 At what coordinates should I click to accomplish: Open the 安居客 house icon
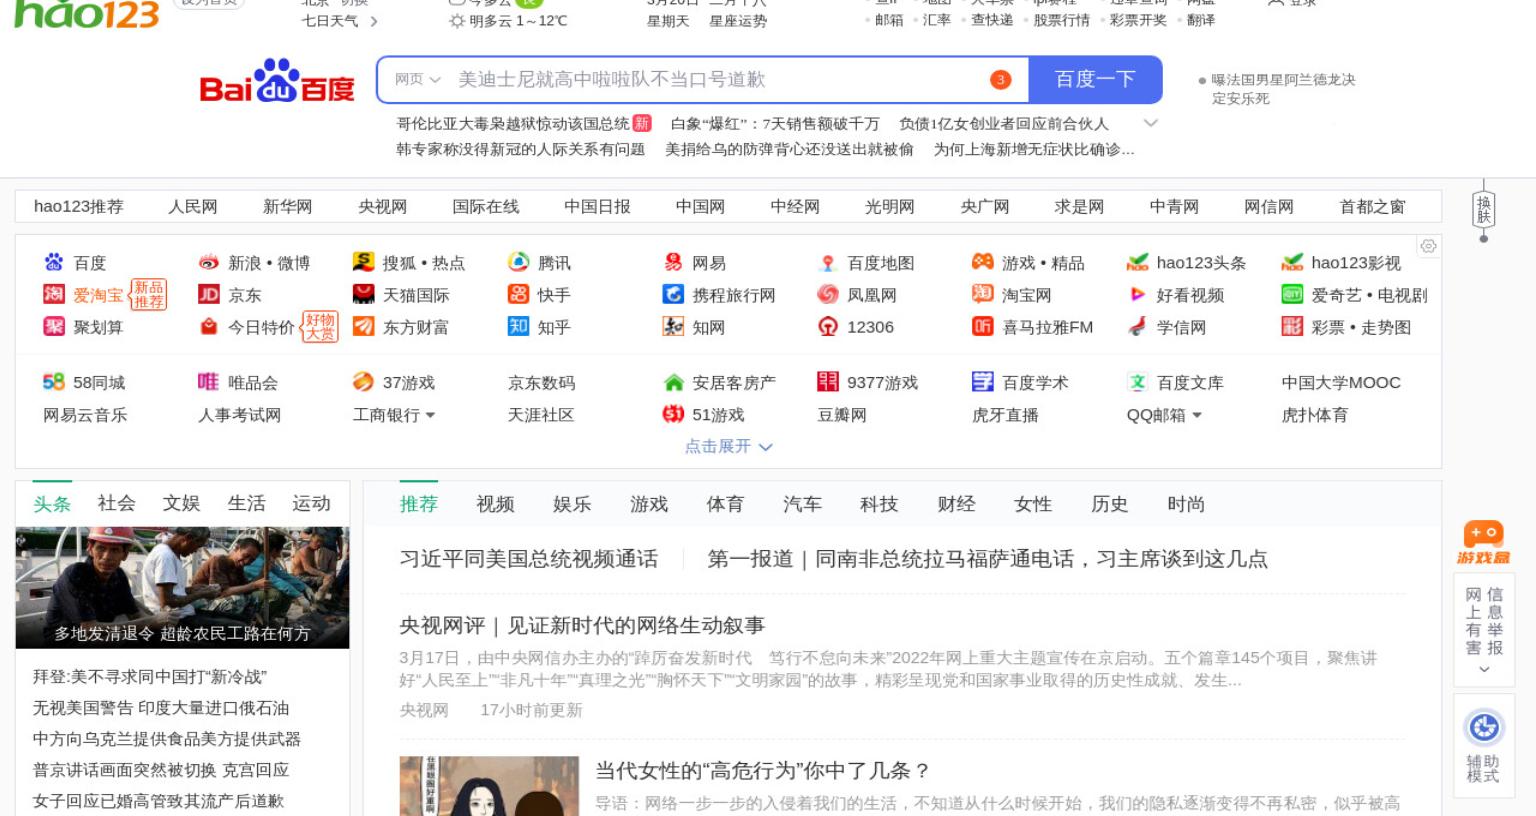(673, 382)
